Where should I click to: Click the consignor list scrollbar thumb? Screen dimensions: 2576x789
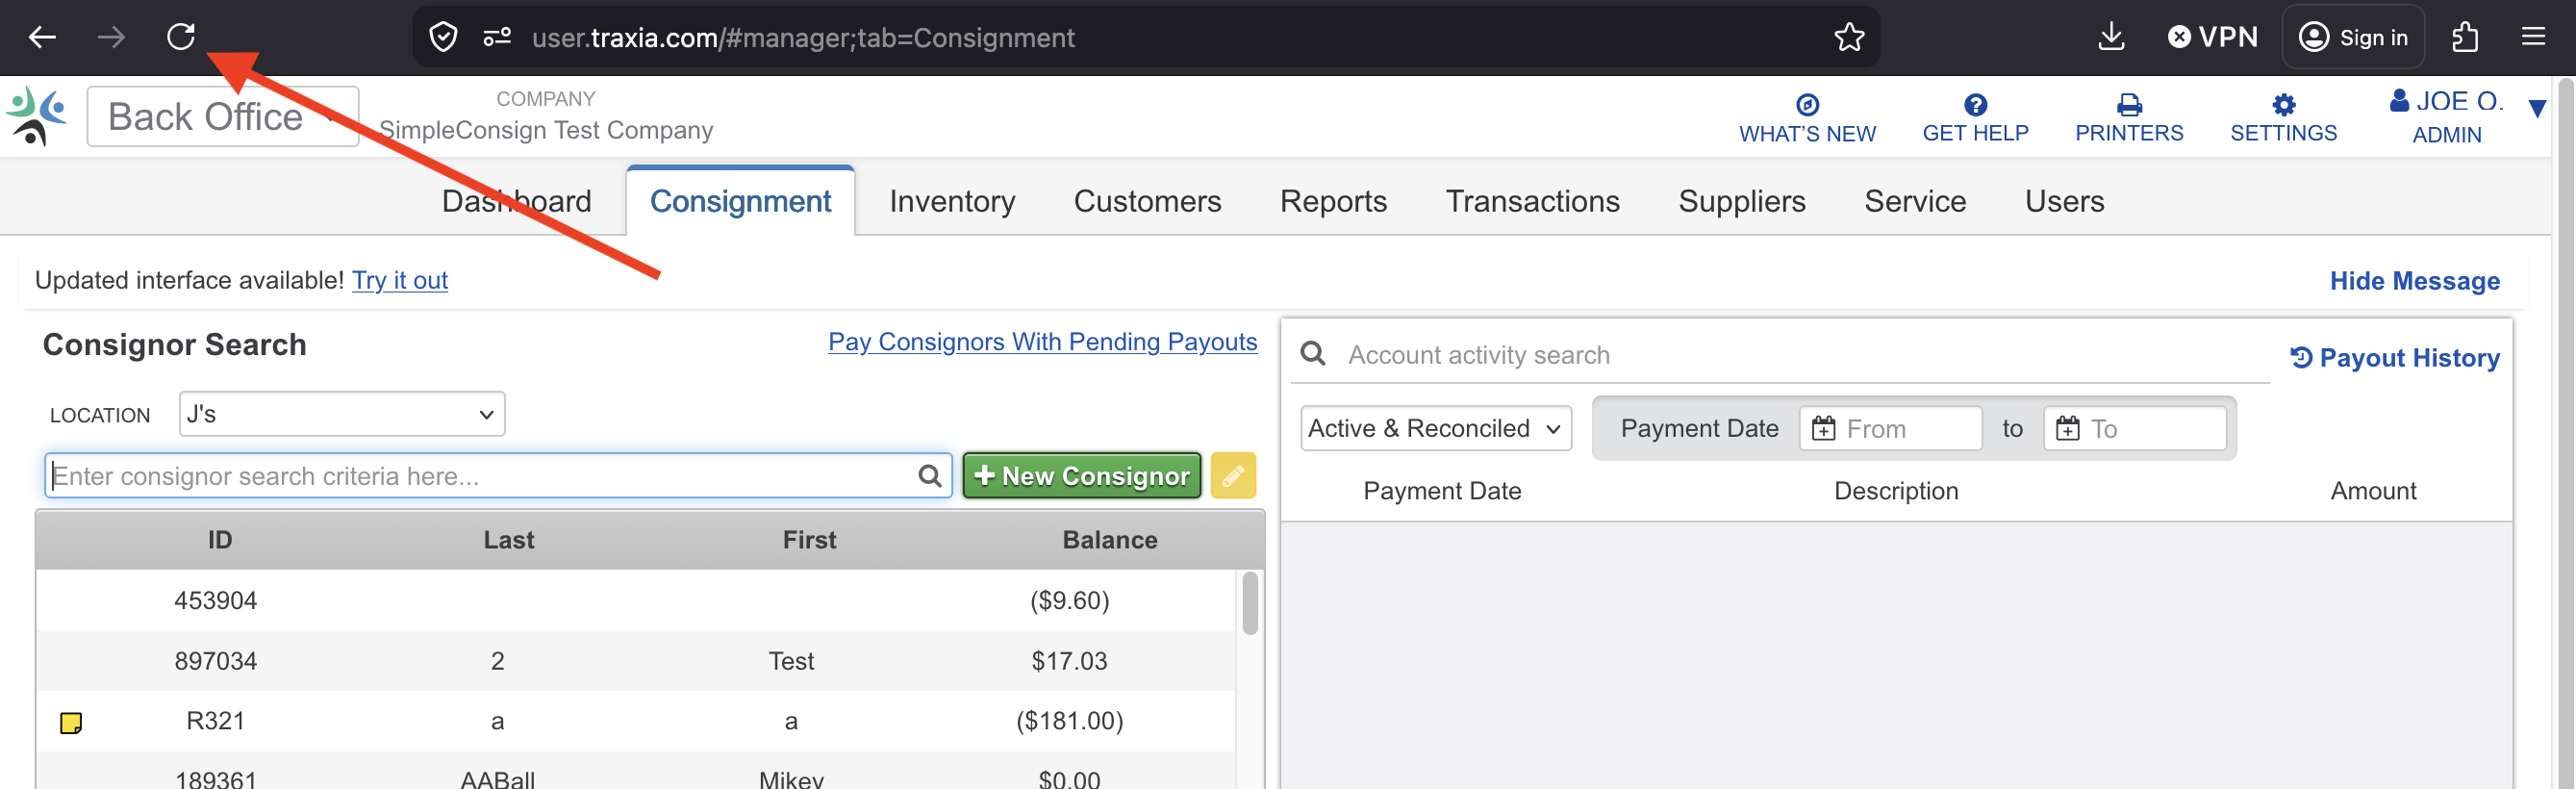click(1249, 603)
